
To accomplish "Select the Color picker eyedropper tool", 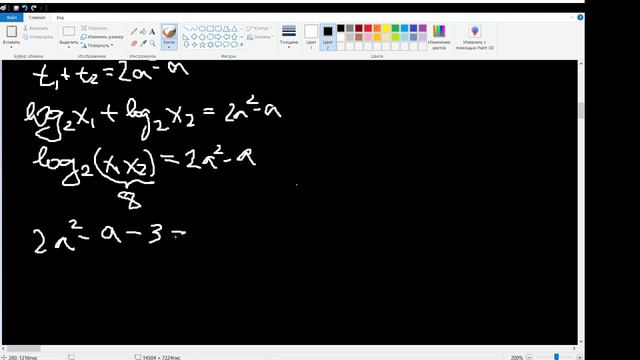I will tap(143, 43).
